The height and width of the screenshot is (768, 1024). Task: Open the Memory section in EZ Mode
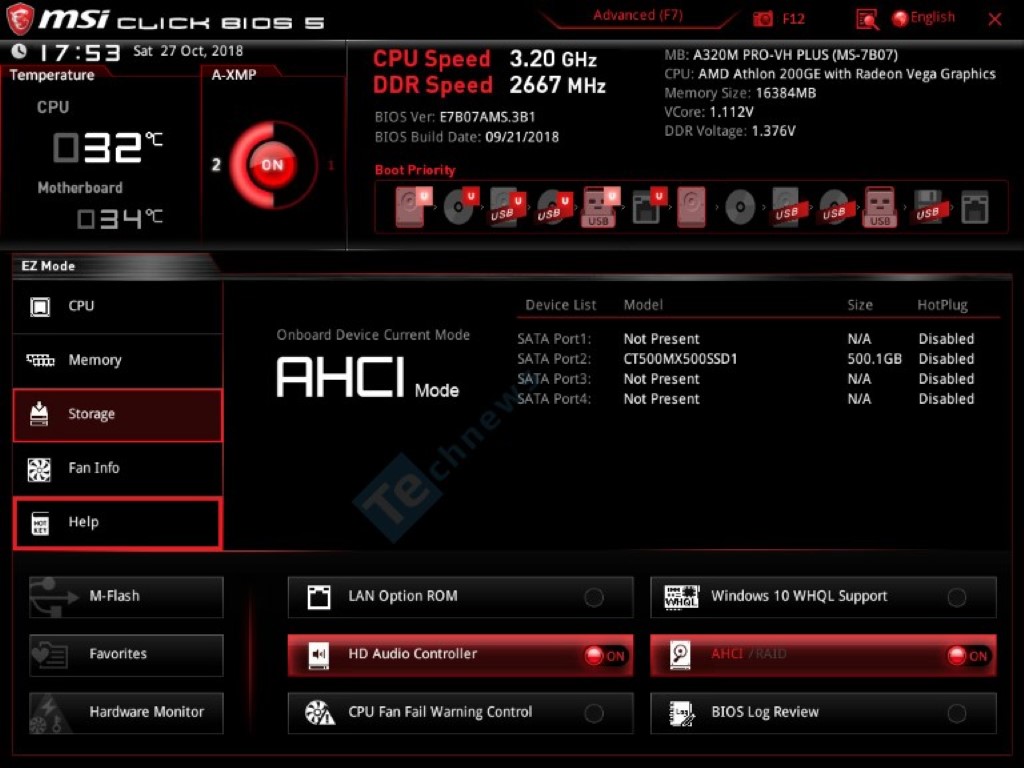pyautogui.click(x=118, y=360)
